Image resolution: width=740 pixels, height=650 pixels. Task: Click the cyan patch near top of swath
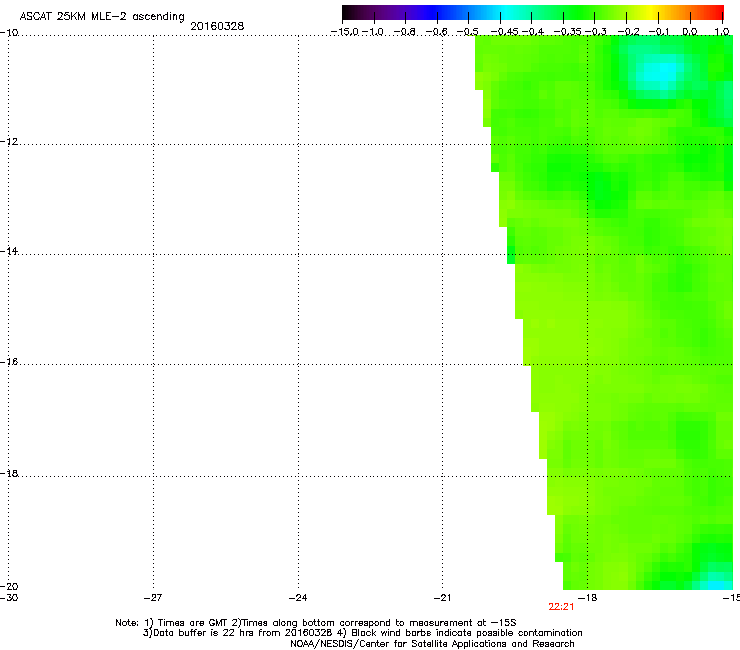point(661,74)
